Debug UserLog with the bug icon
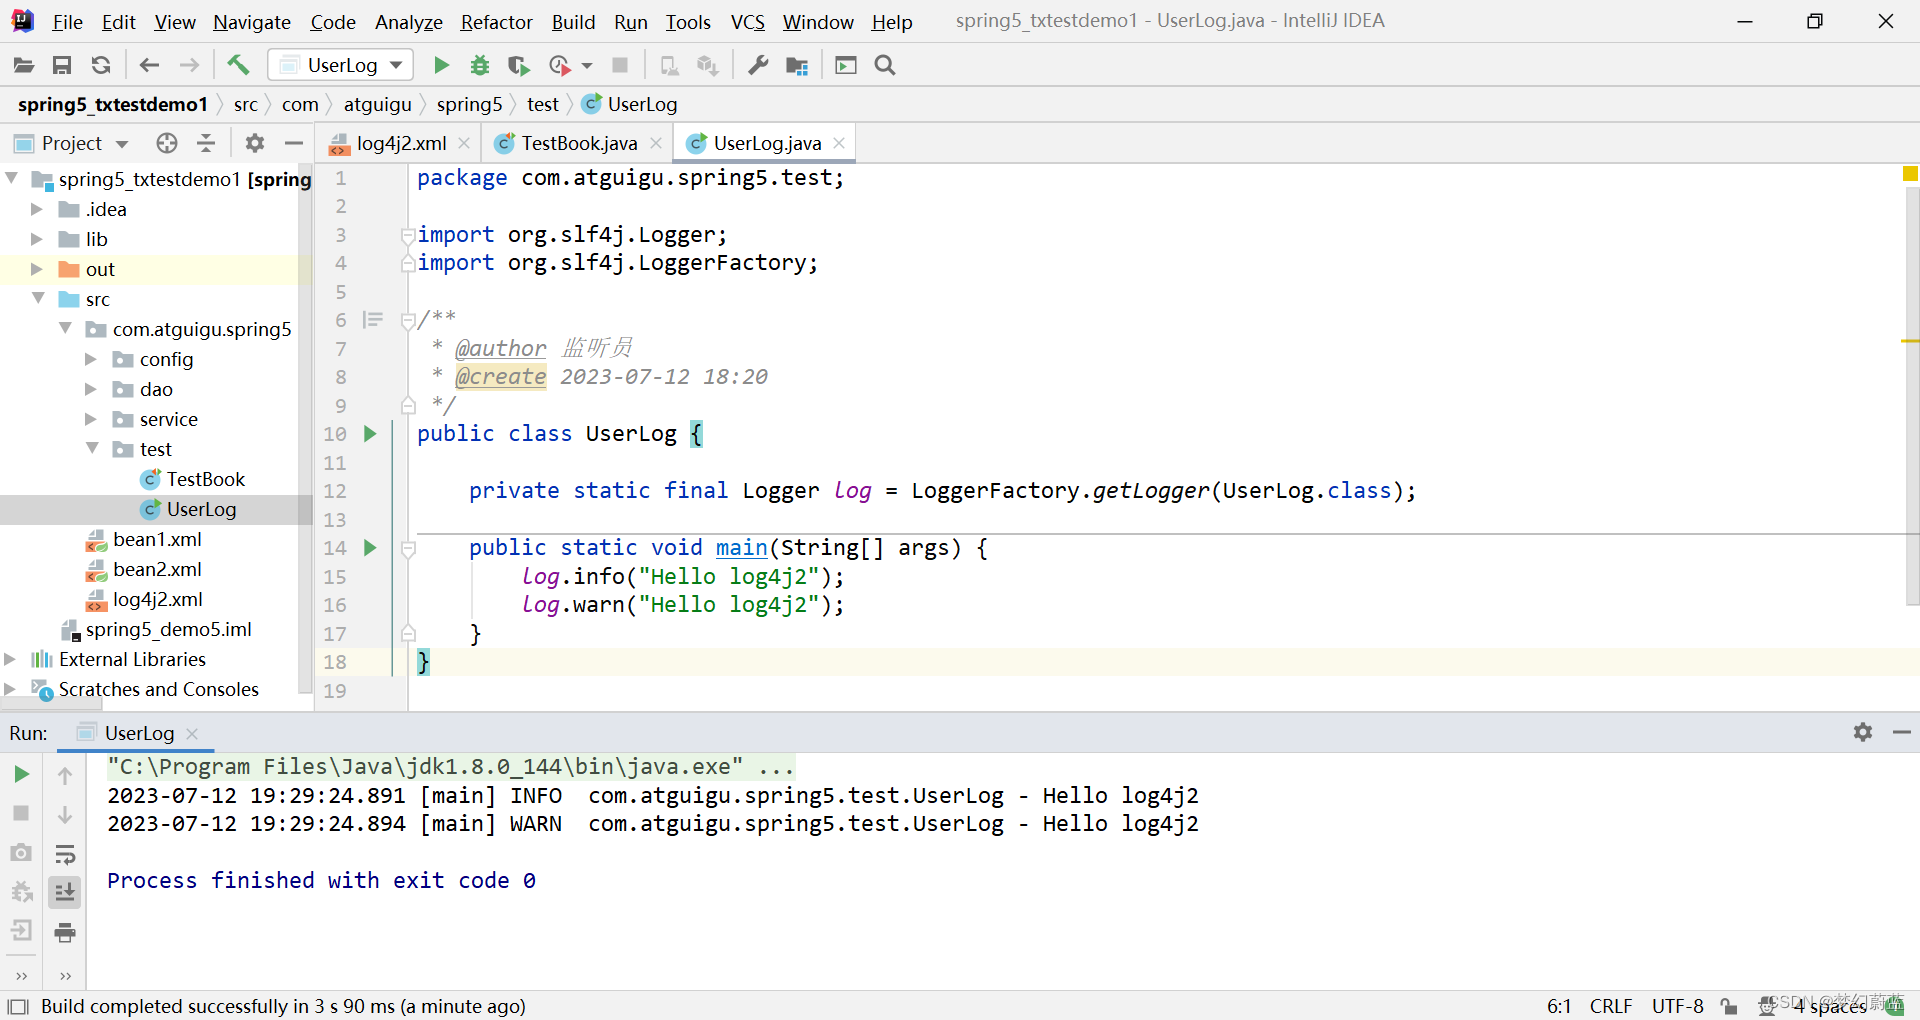The height and width of the screenshot is (1020, 1920). (480, 65)
